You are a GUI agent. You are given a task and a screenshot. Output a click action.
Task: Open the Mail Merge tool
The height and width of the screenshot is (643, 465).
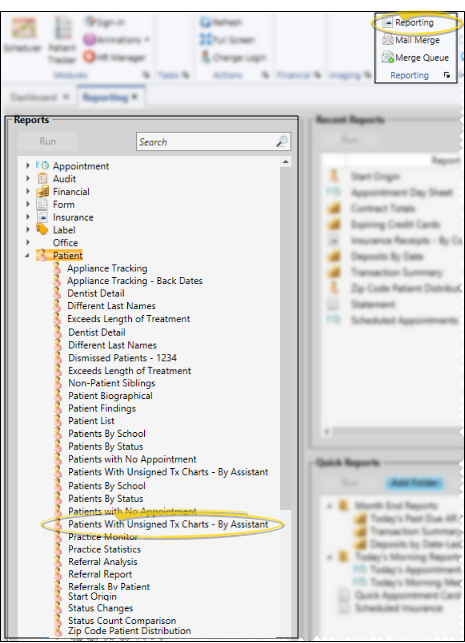point(411,40)
